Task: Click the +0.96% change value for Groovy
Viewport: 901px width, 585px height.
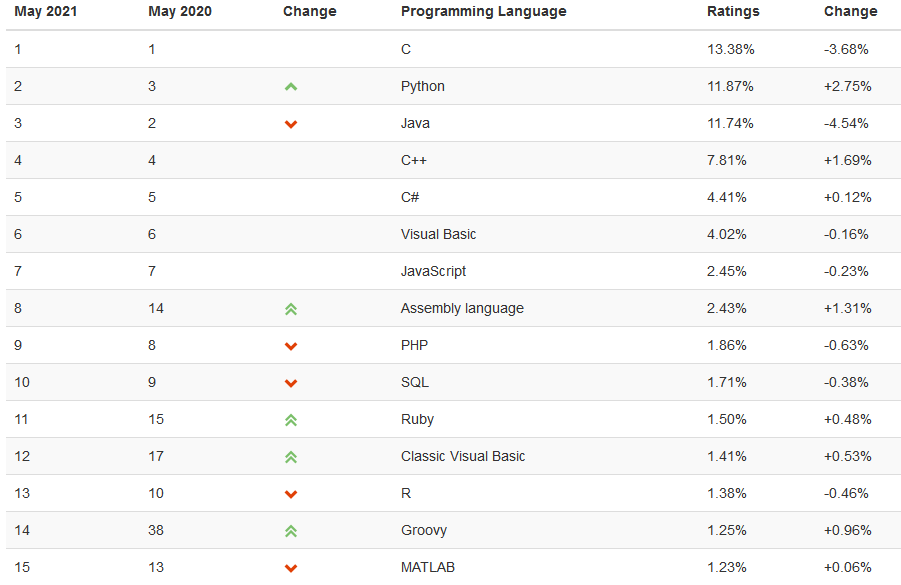Action: coord(848,530)
